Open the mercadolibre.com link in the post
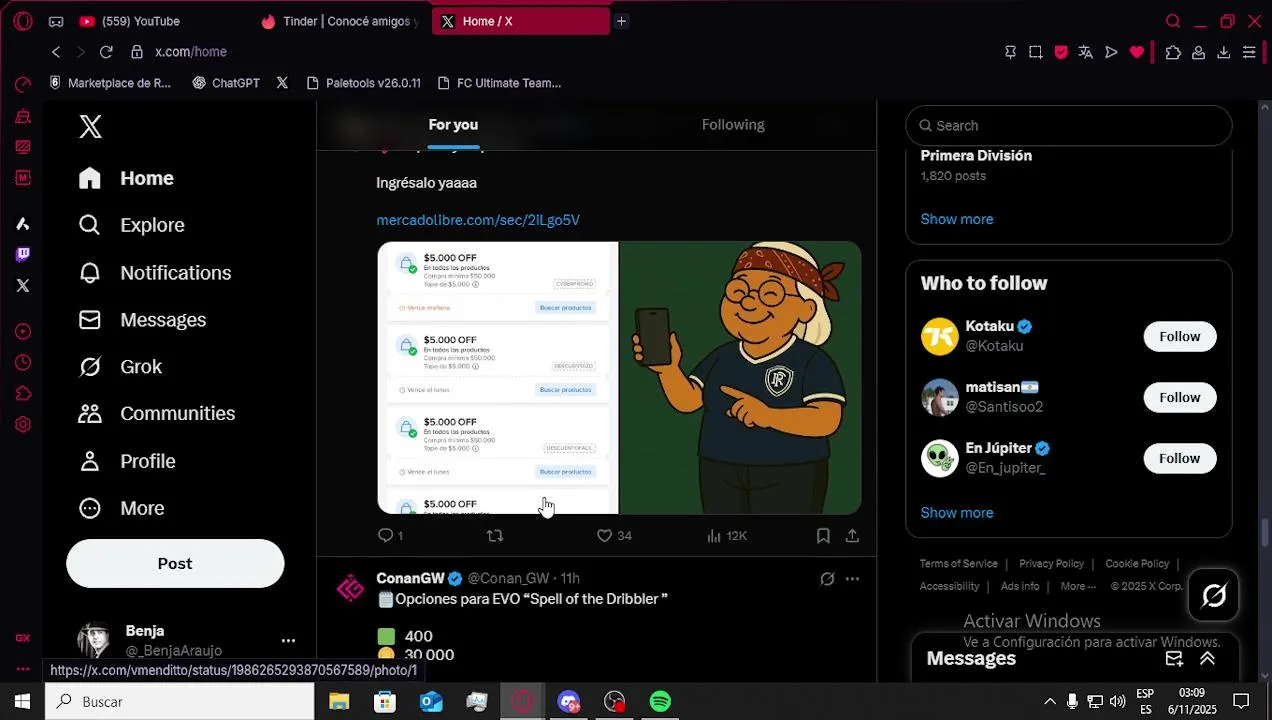1272x720 pixels. (x=478, y=220)
